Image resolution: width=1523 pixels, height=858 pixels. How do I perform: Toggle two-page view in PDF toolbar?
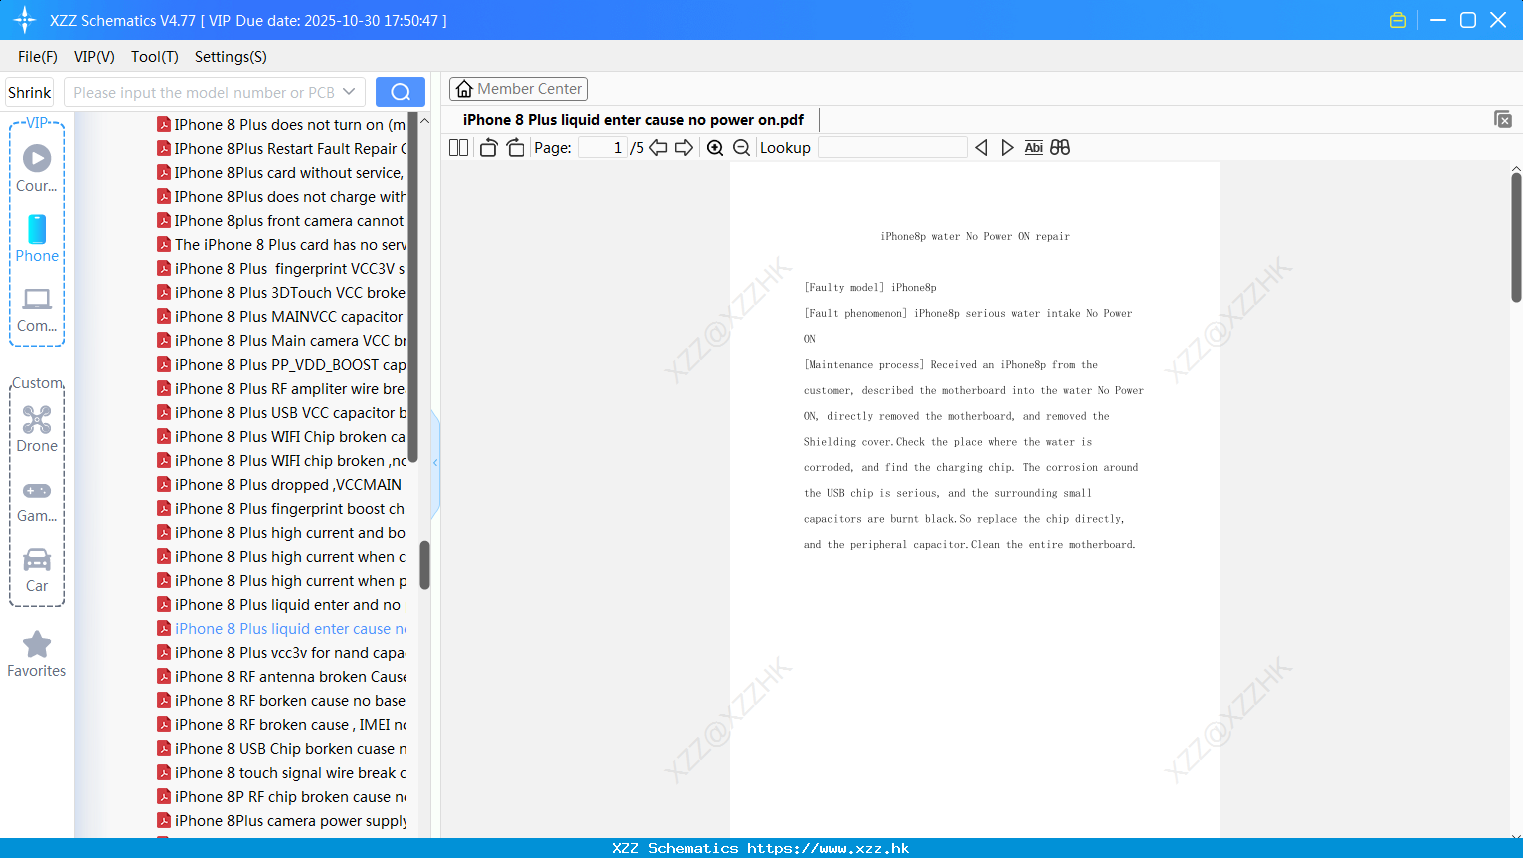tap(459, 148)
